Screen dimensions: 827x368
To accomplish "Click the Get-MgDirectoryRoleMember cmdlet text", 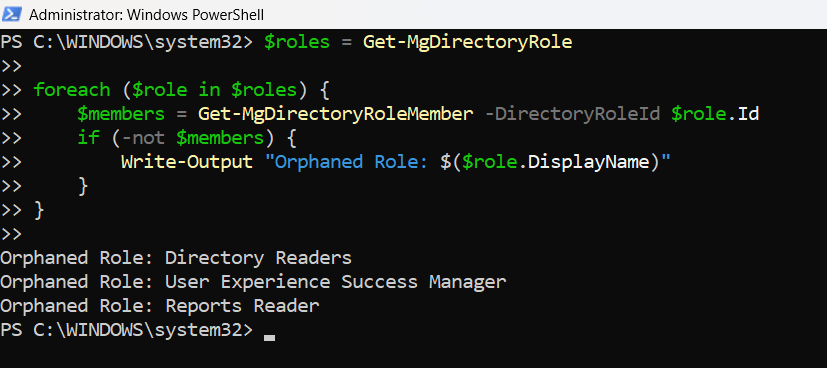I will pyautogui.click(x=335, y=113).
